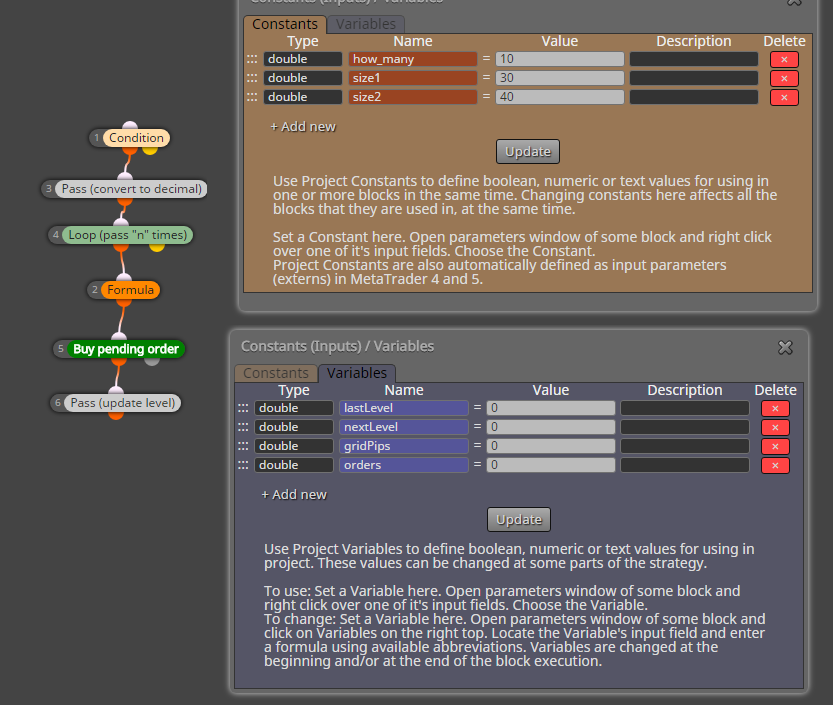Image resolution: width=833 pixels, height=705 pixels.
Task: Grab the drag handle of size2 row
Action: coord(252,97)
